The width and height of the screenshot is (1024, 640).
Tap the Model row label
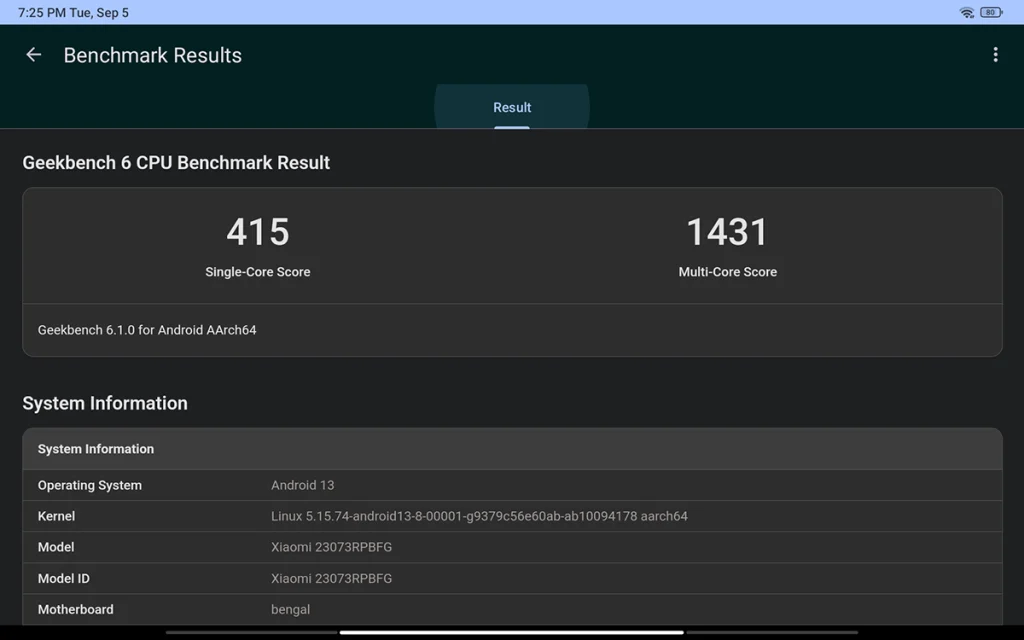[x=56, y=547]
